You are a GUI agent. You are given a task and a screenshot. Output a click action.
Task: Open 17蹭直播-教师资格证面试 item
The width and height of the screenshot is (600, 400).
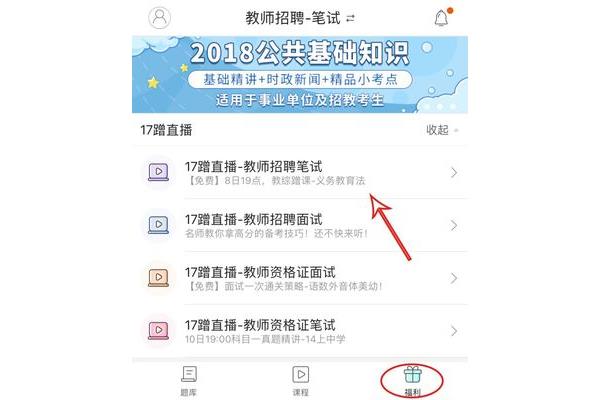coord(300,278)
